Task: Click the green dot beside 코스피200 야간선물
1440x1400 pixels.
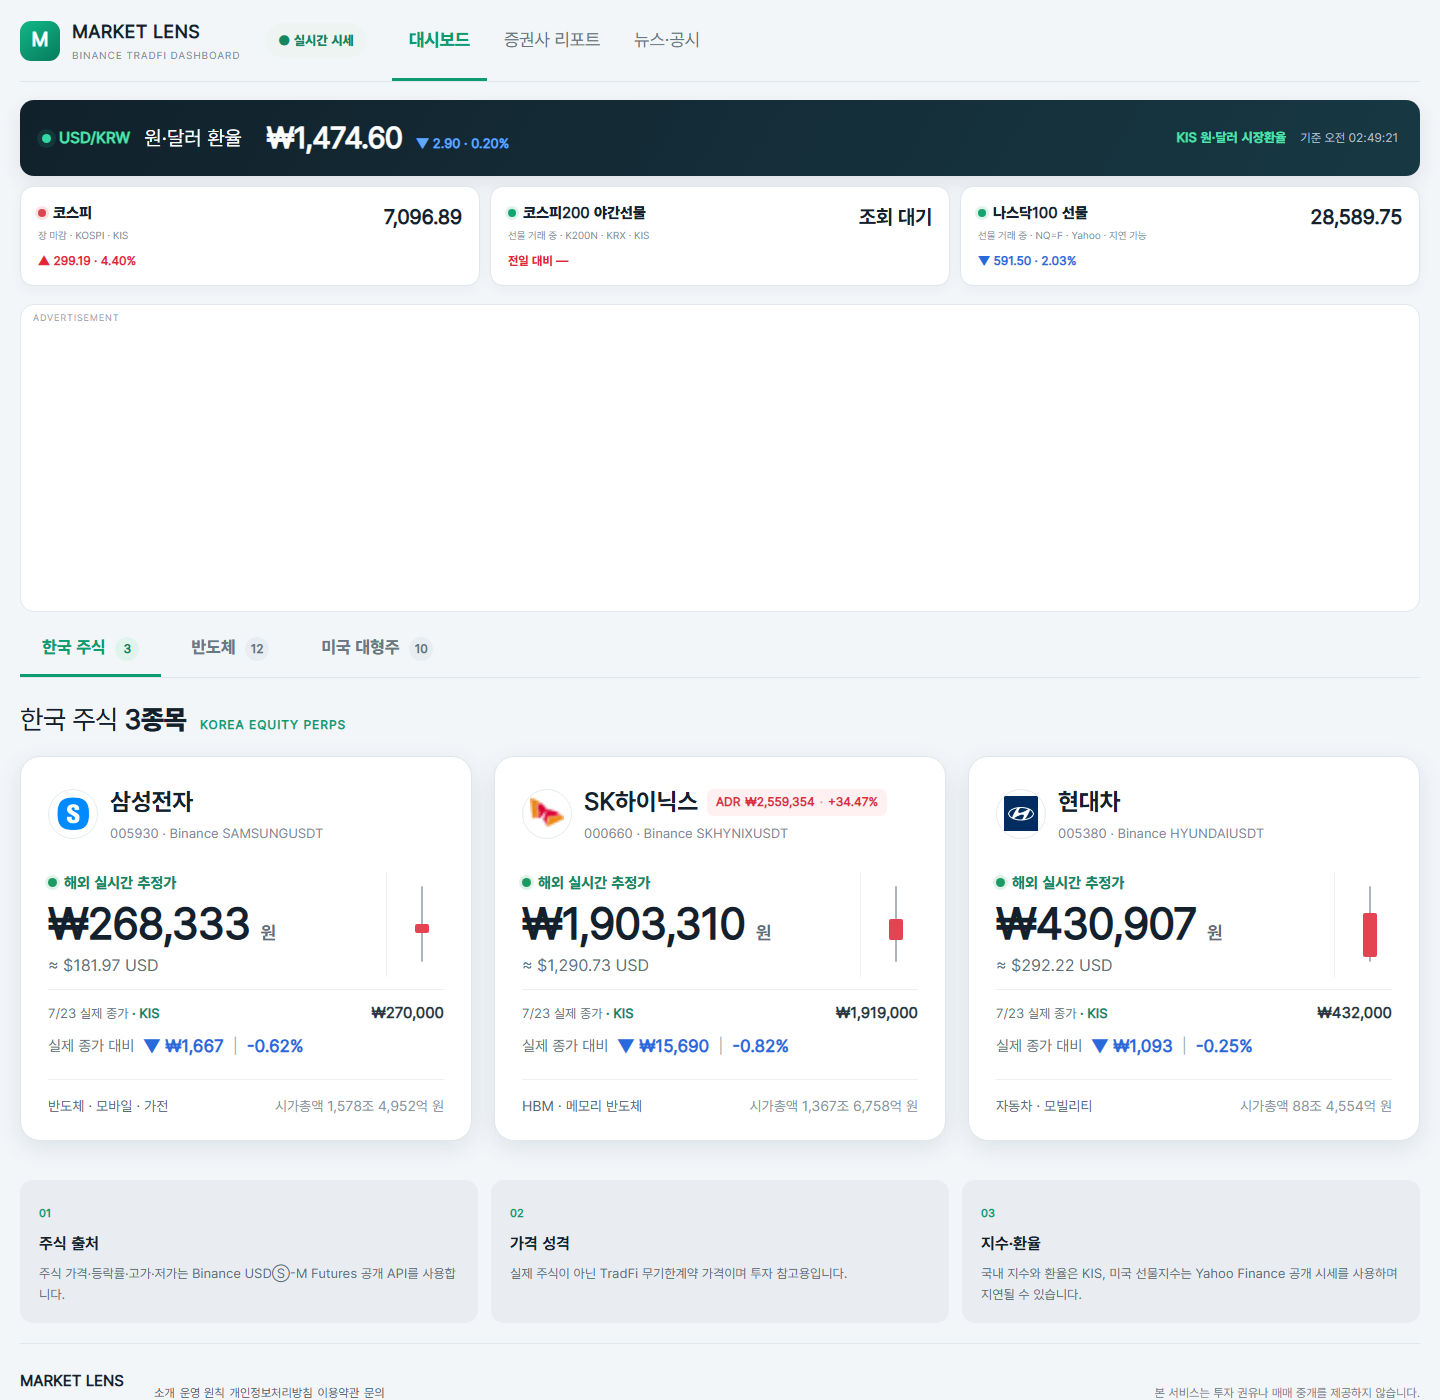Action: 512,213
